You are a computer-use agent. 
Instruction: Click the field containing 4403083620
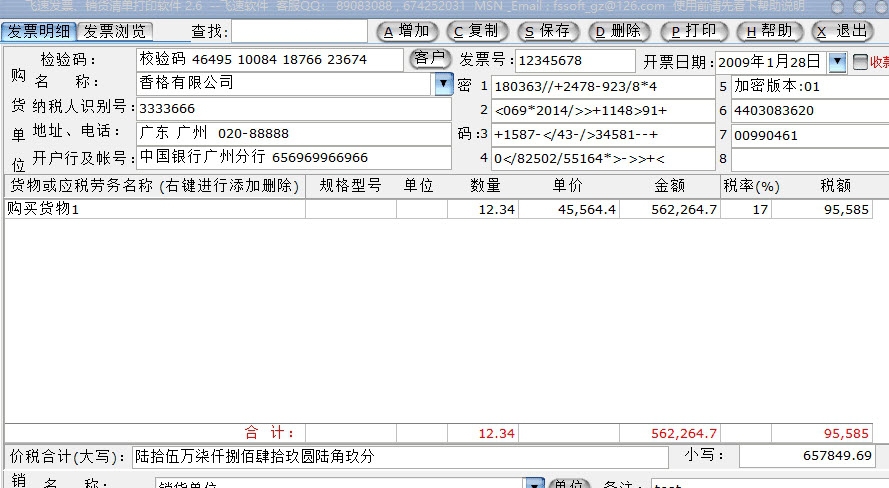810,111
